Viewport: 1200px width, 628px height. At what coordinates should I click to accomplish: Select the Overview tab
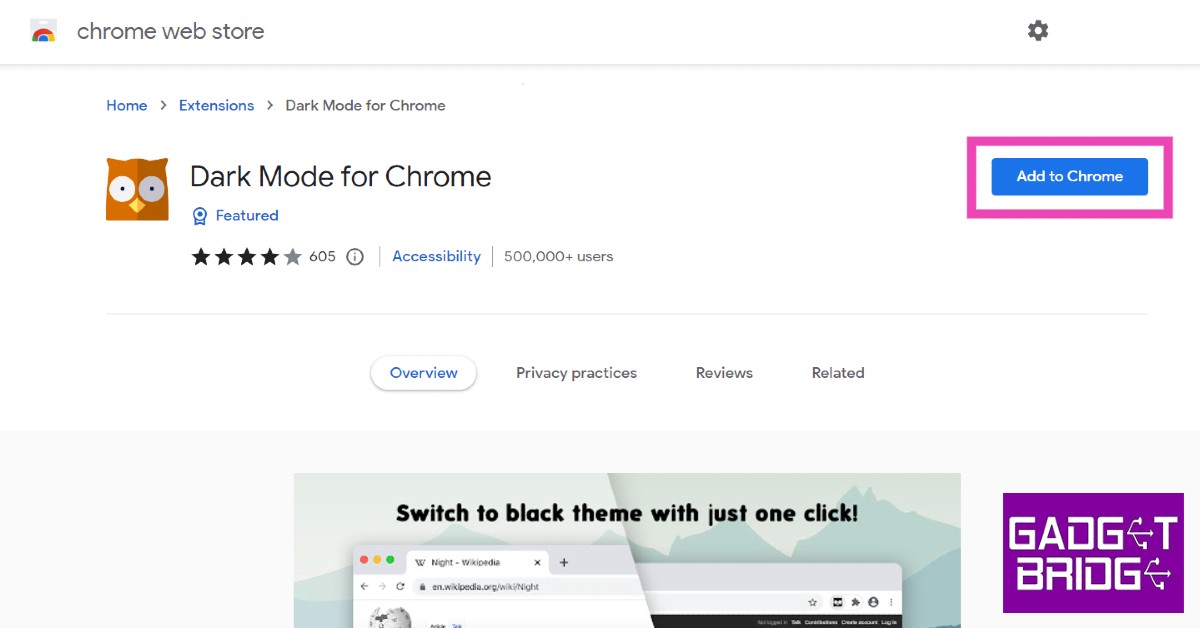coord(424,373)
